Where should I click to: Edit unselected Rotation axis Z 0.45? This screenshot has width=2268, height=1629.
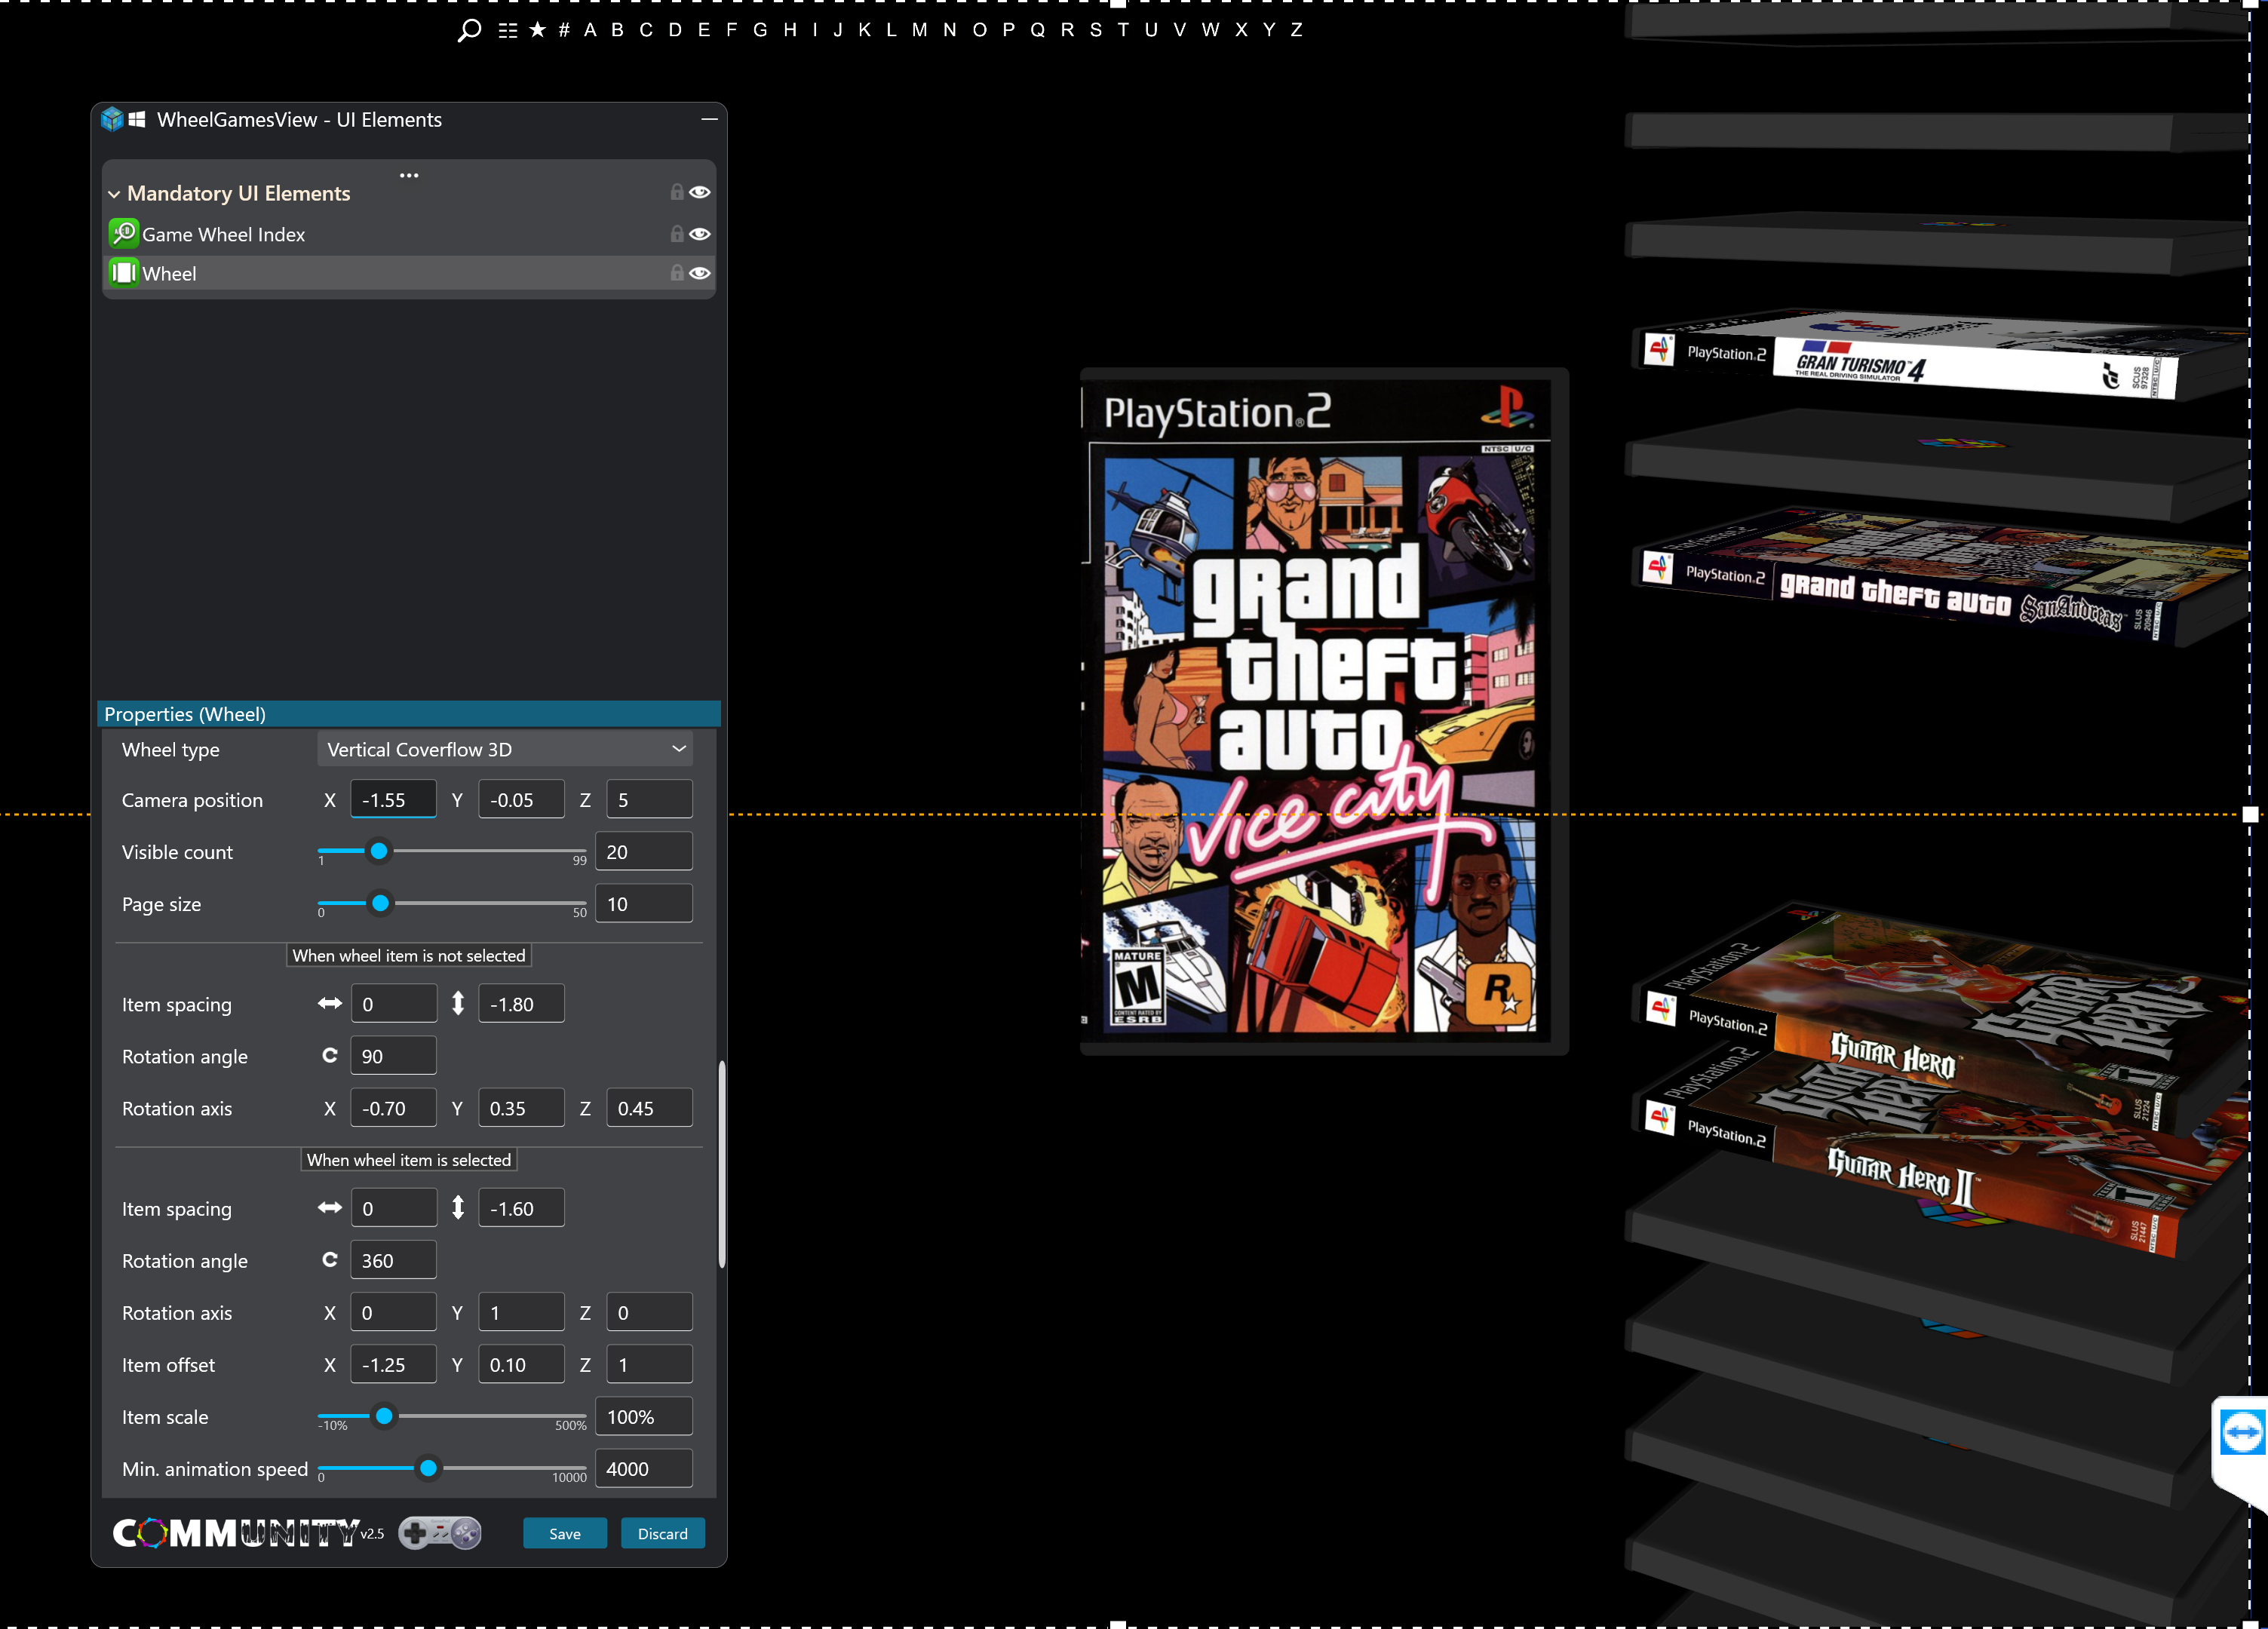[x=649, y=1108]
